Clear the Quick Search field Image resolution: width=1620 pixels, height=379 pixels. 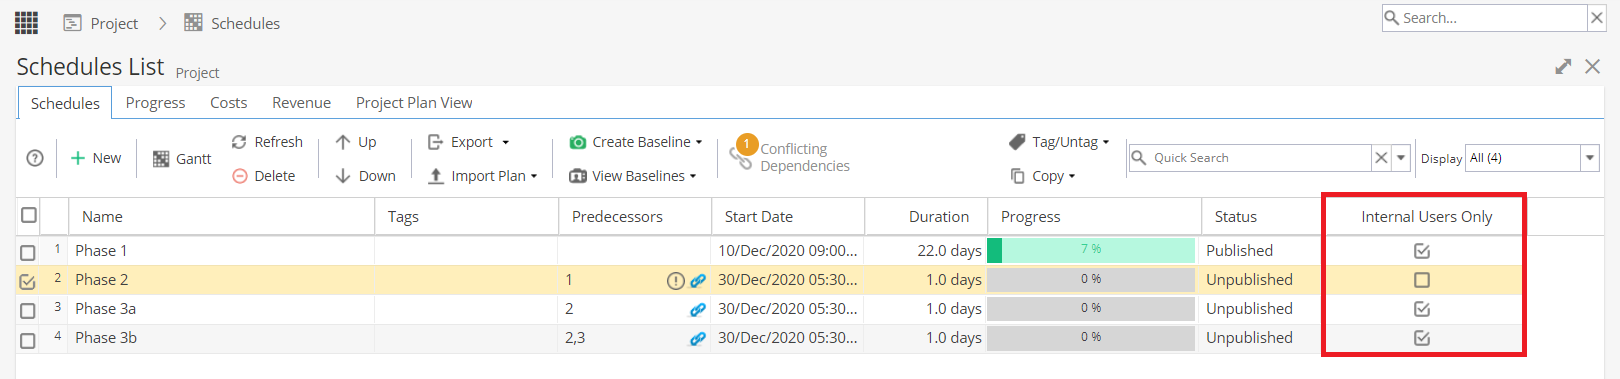point(1381,158)
